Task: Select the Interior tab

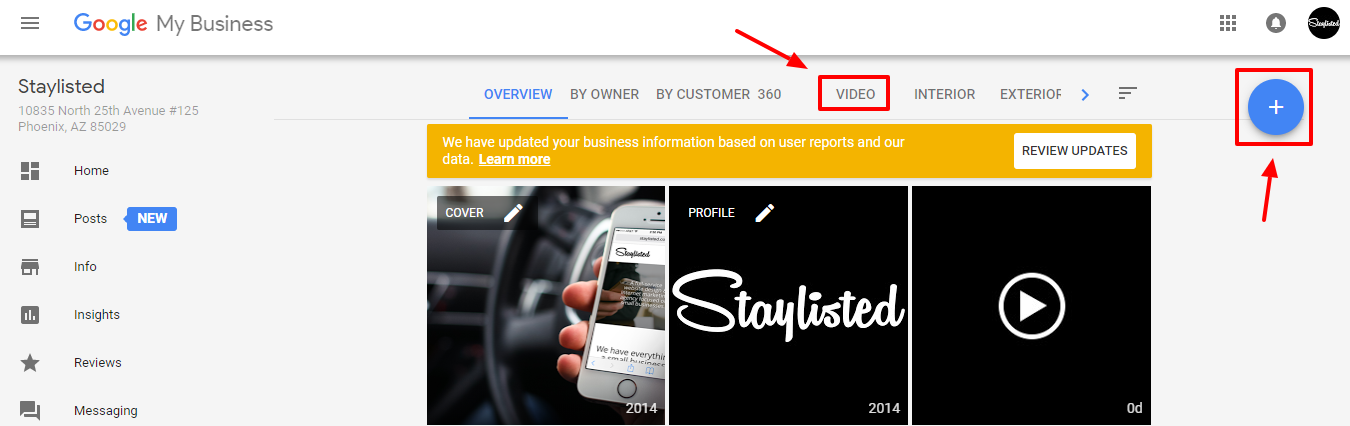Action: click(944, 94)
